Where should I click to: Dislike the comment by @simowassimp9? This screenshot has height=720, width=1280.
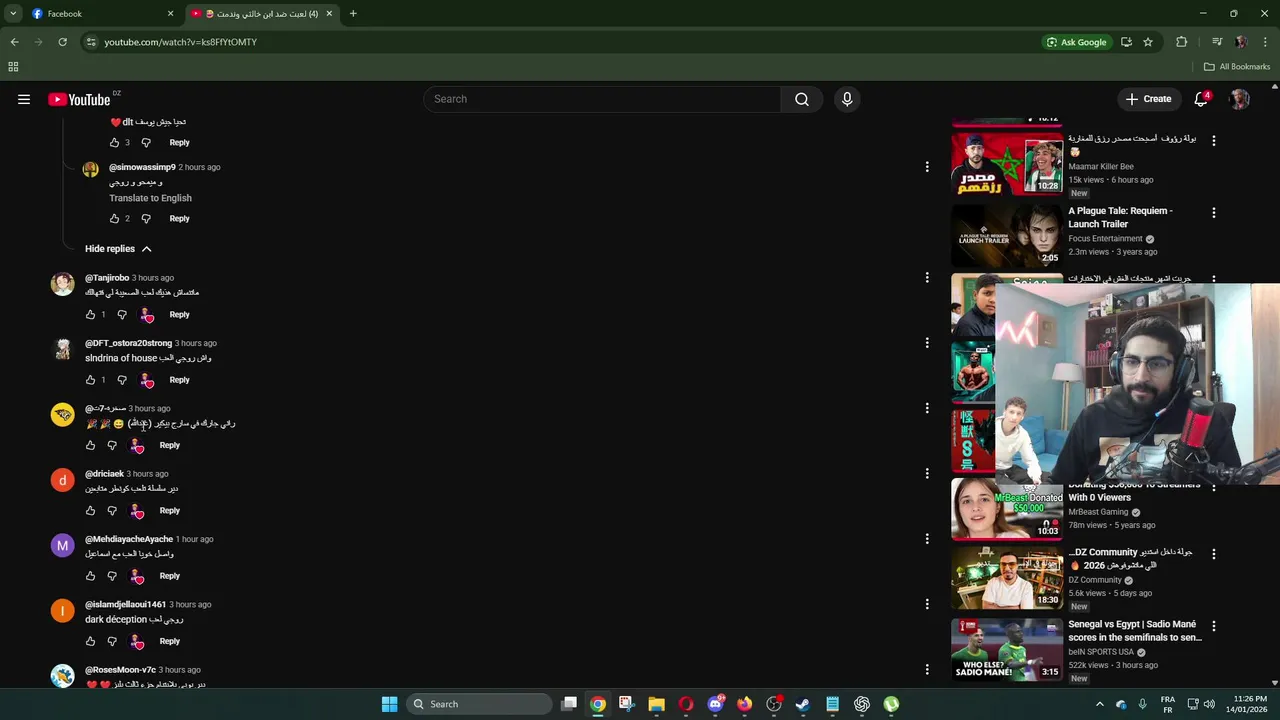coord(146,219)
